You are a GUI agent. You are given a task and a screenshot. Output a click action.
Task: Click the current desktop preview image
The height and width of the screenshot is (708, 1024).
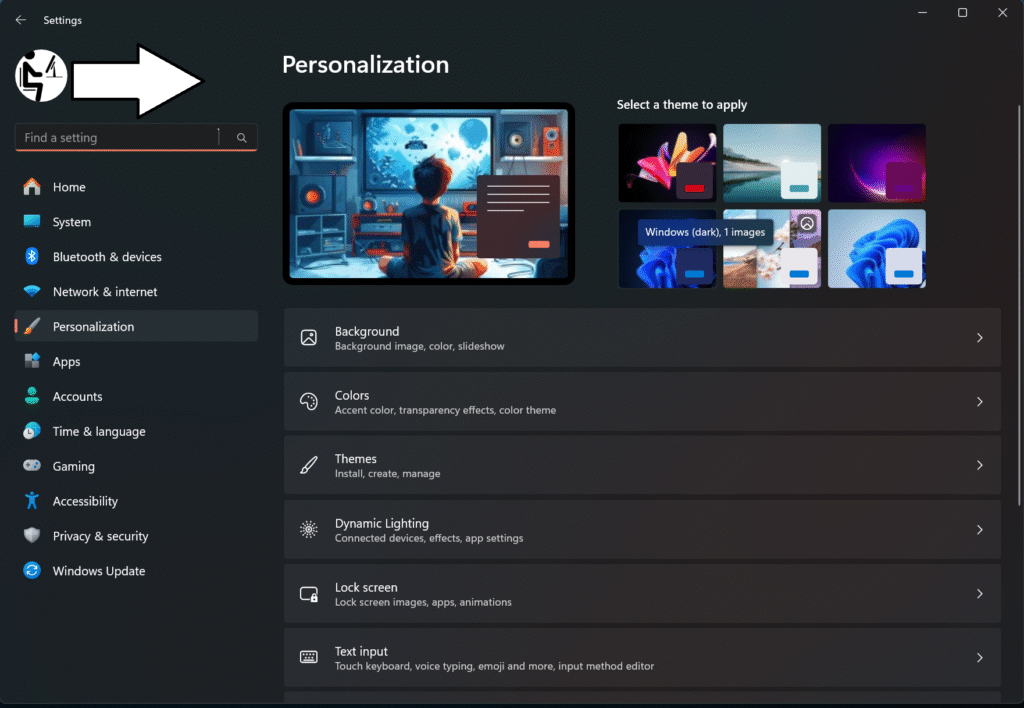428,193
